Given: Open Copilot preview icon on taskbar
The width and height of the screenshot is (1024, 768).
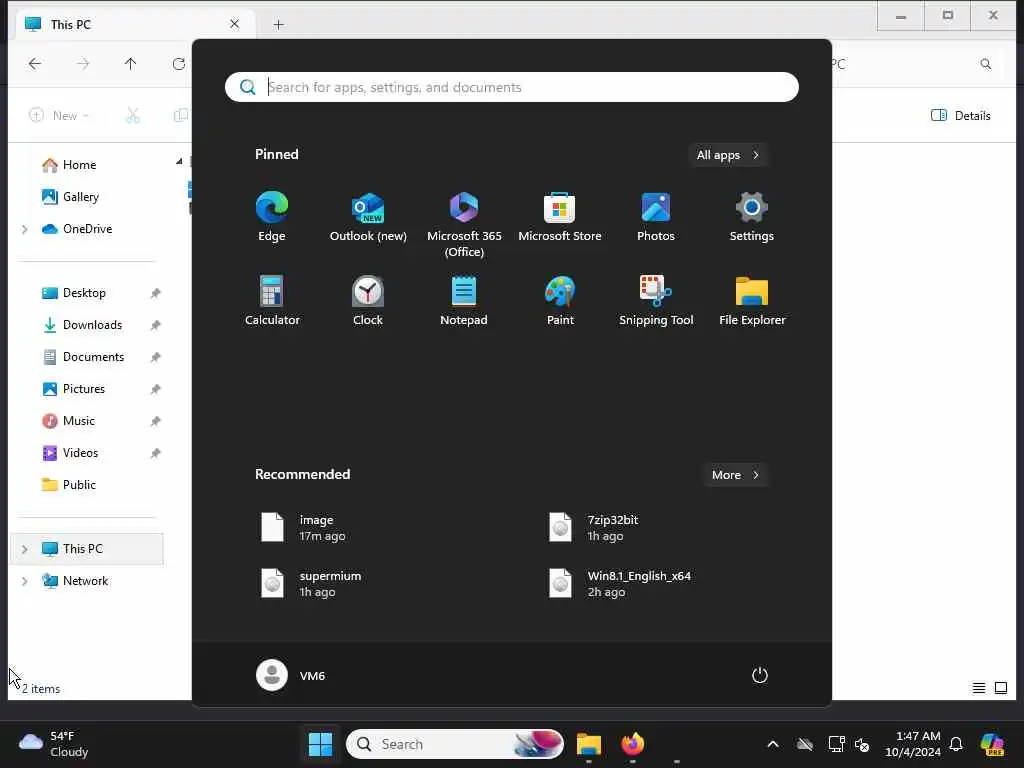Looking at the screenshot, I should (992, 744).
